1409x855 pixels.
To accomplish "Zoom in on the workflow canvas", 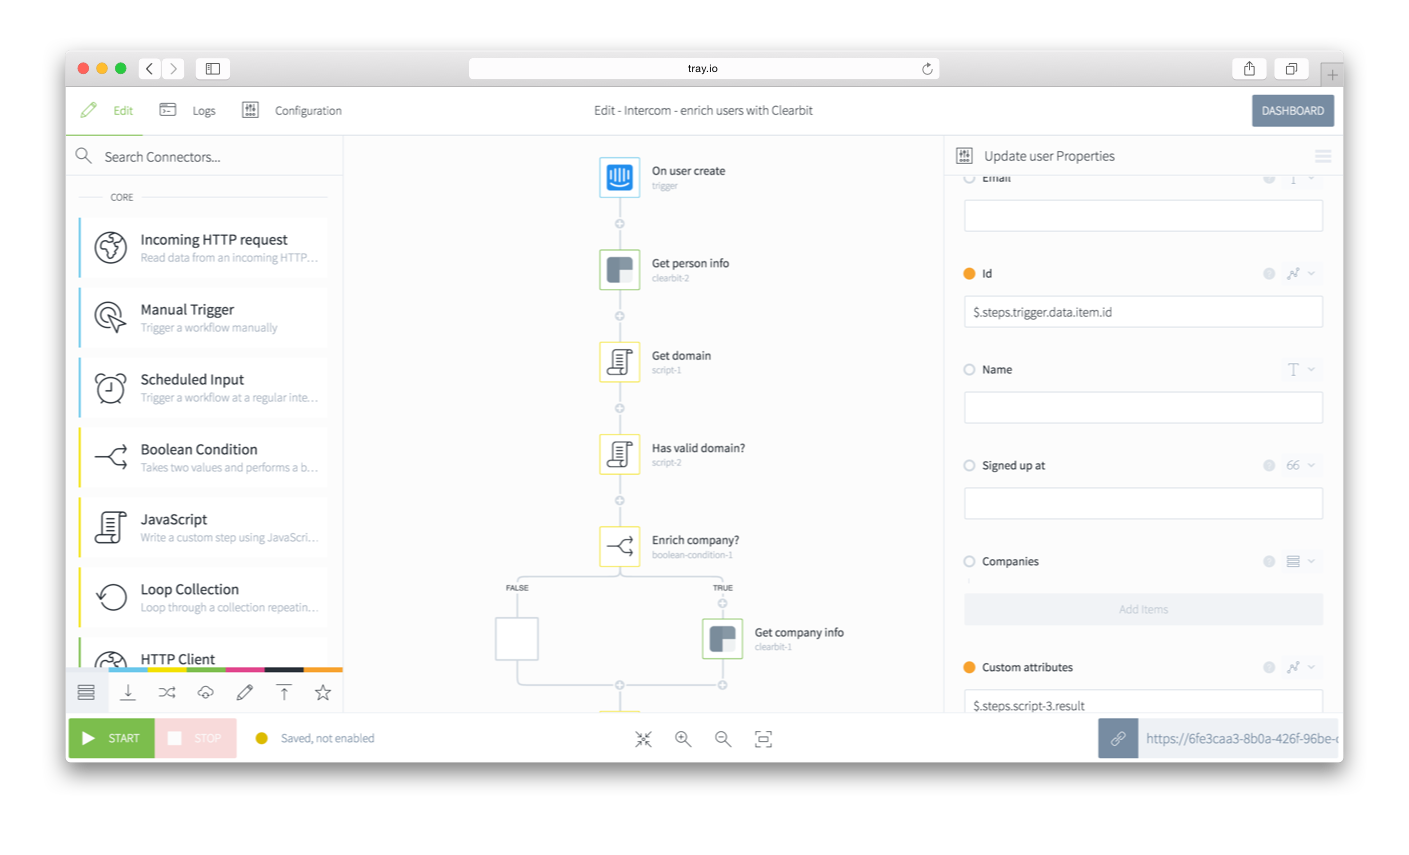I will point(683,739).
